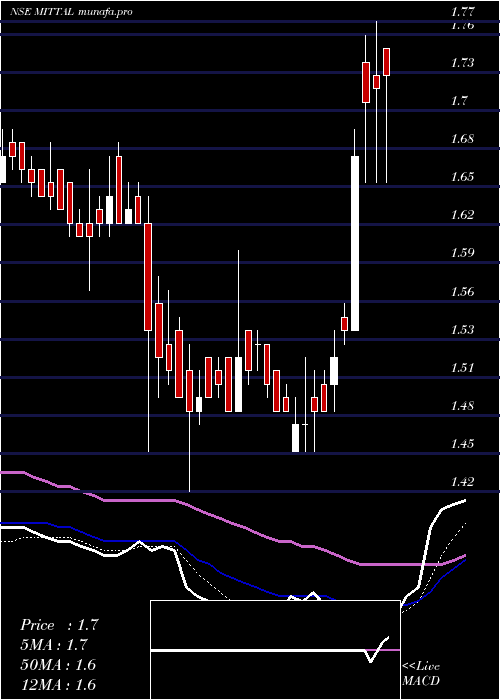Click the 1.51 price axis label
Viewport: 500px width, 700px height.
pyautogui.click(x=462, y=368)
